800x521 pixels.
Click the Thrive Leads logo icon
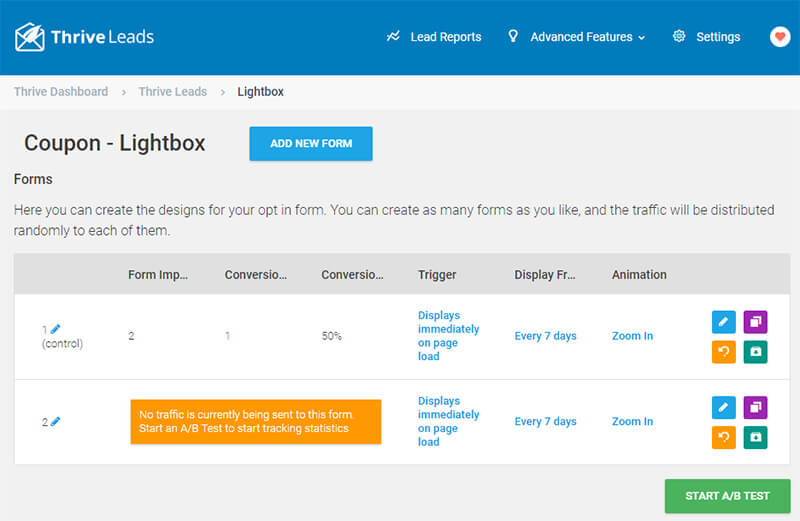pyautogui.click(x=29, y=37)
